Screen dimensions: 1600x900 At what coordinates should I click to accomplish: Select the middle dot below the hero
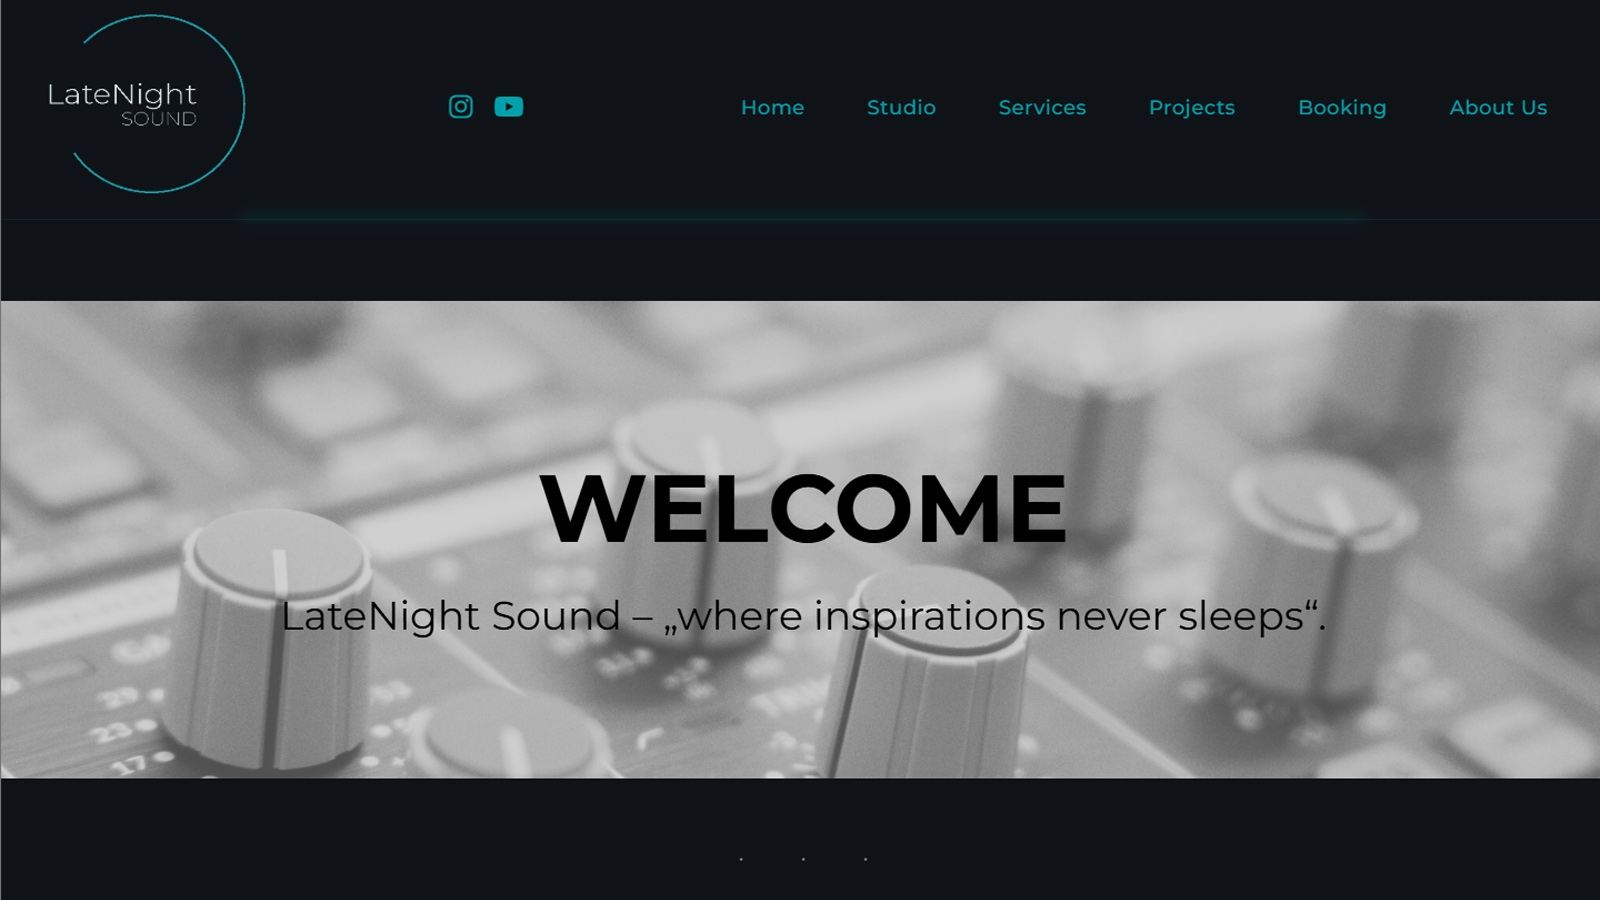point(803,859)
